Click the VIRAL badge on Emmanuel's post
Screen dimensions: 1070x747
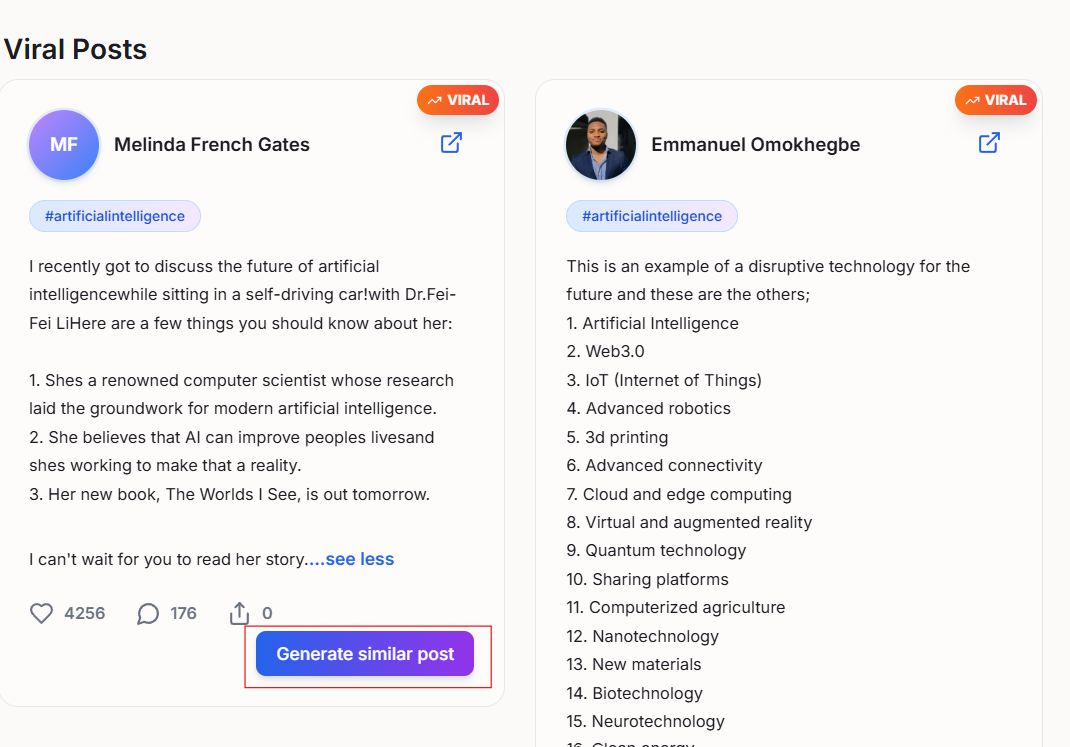pos(995,100)
